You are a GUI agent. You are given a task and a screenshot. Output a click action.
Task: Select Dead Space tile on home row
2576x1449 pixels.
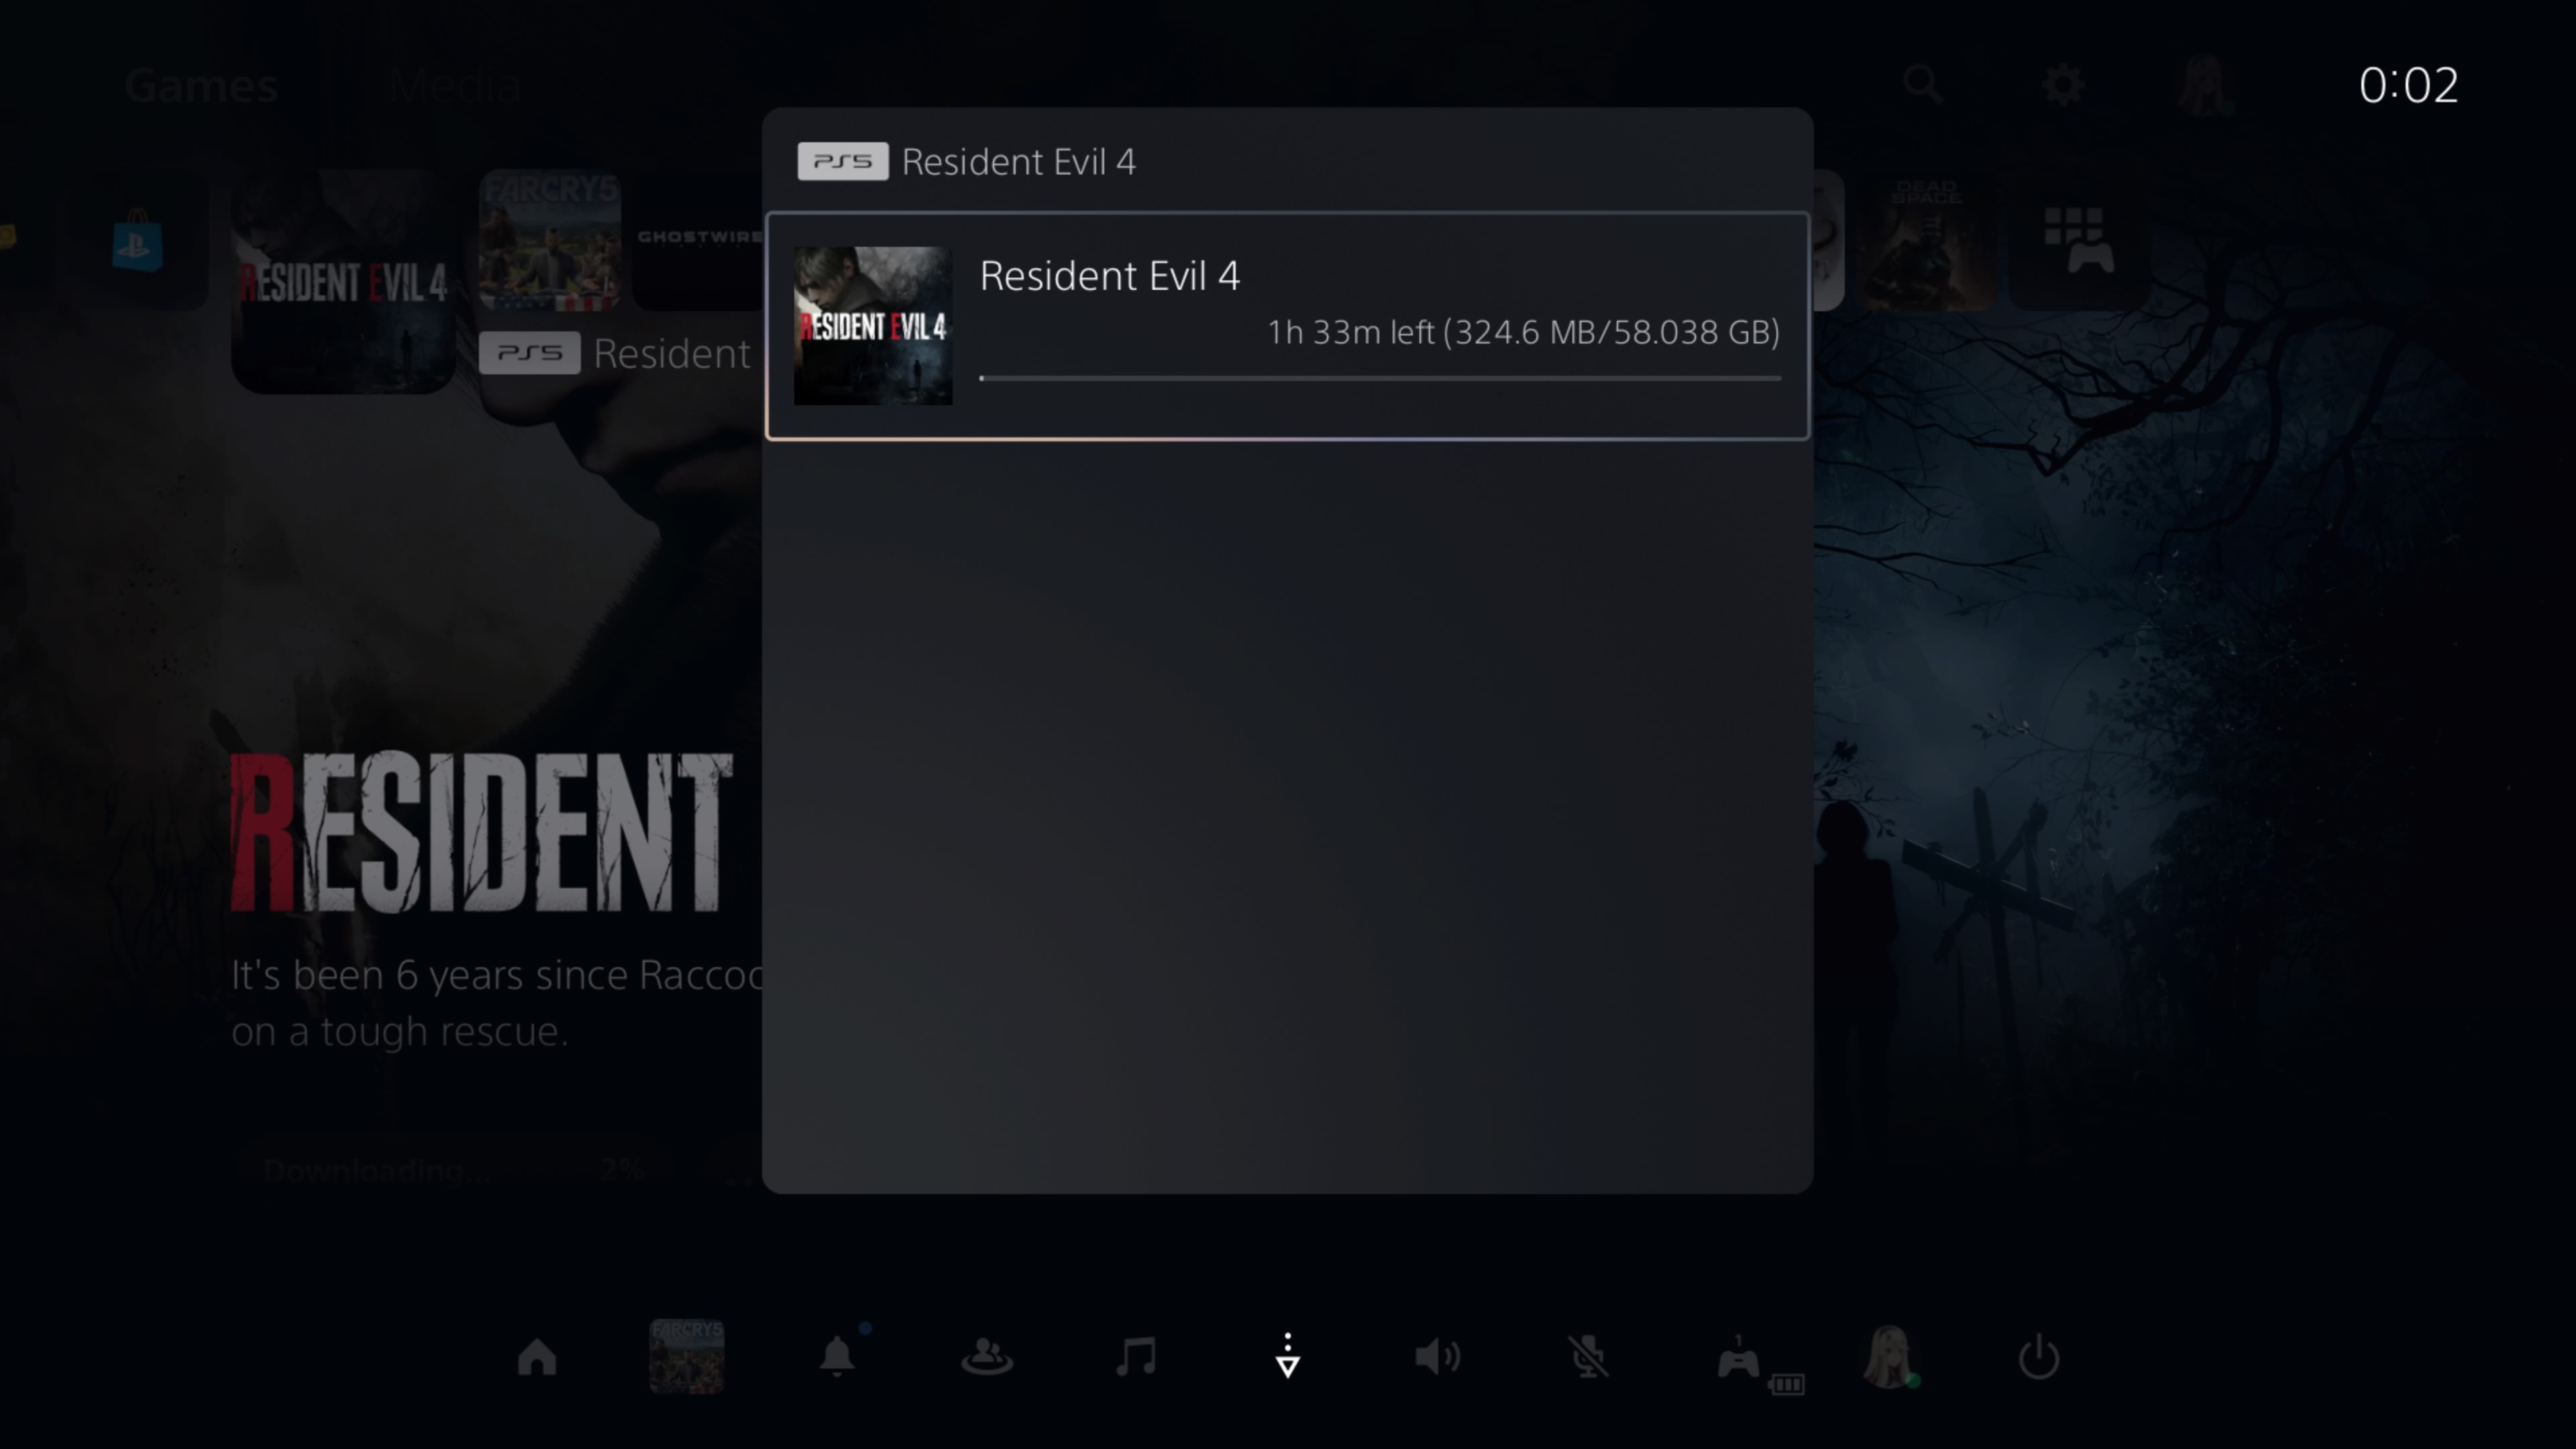[x=1926, y=240]
